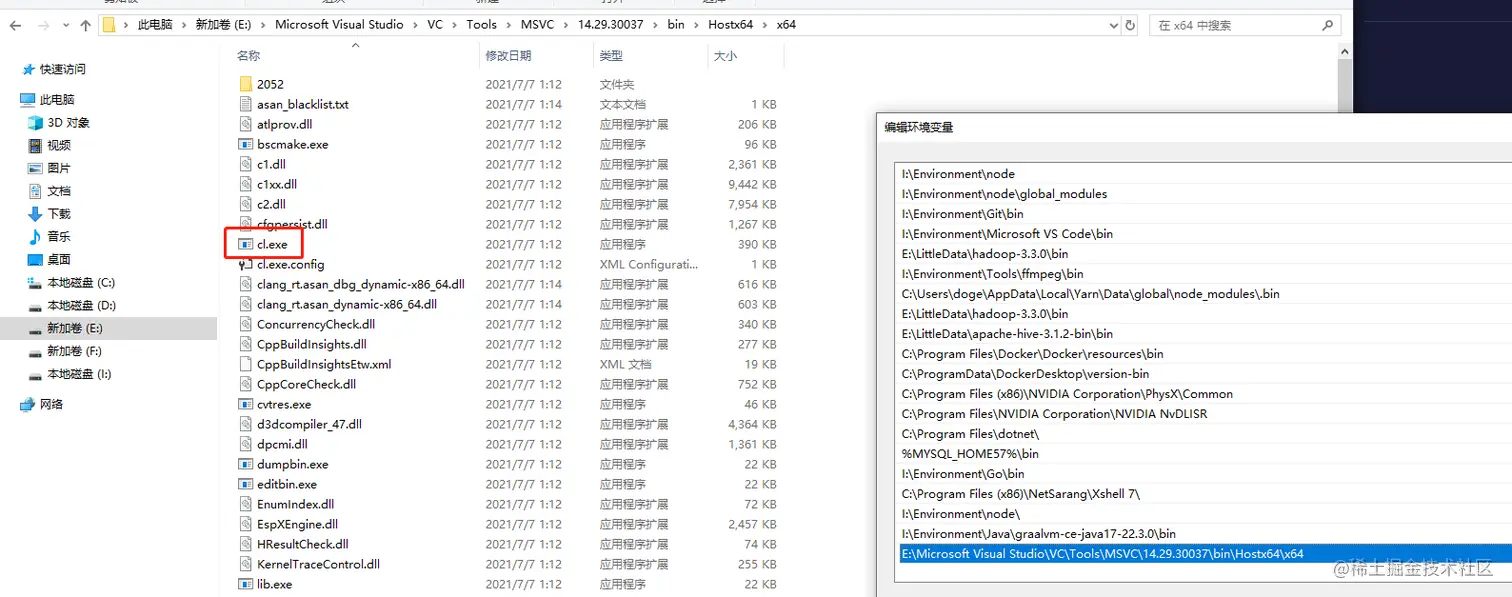Navigate to Tools via breadcrumb
This screenshot has height=597, width=1512.
pyautogui.click(x=481, y=25)
